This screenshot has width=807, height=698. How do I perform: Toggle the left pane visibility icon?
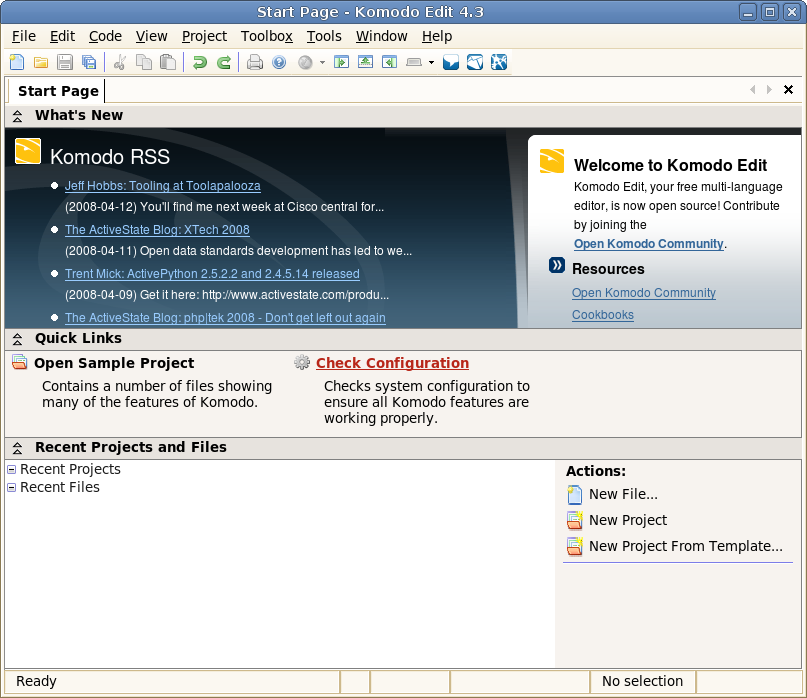[341, 62]
